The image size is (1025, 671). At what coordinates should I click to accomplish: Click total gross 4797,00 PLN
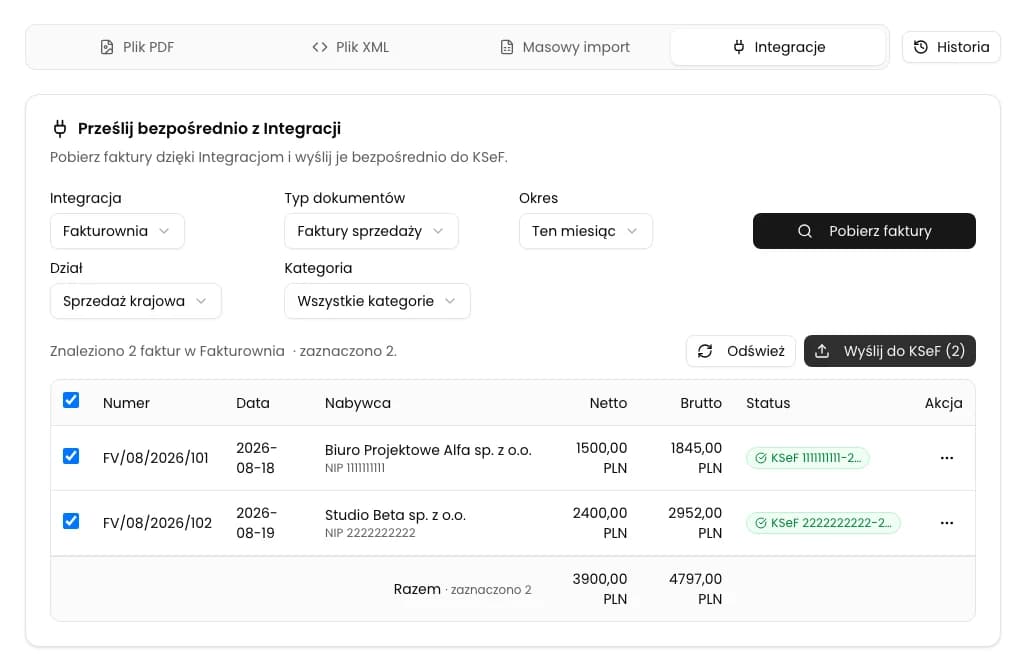[x=696, y=589]
